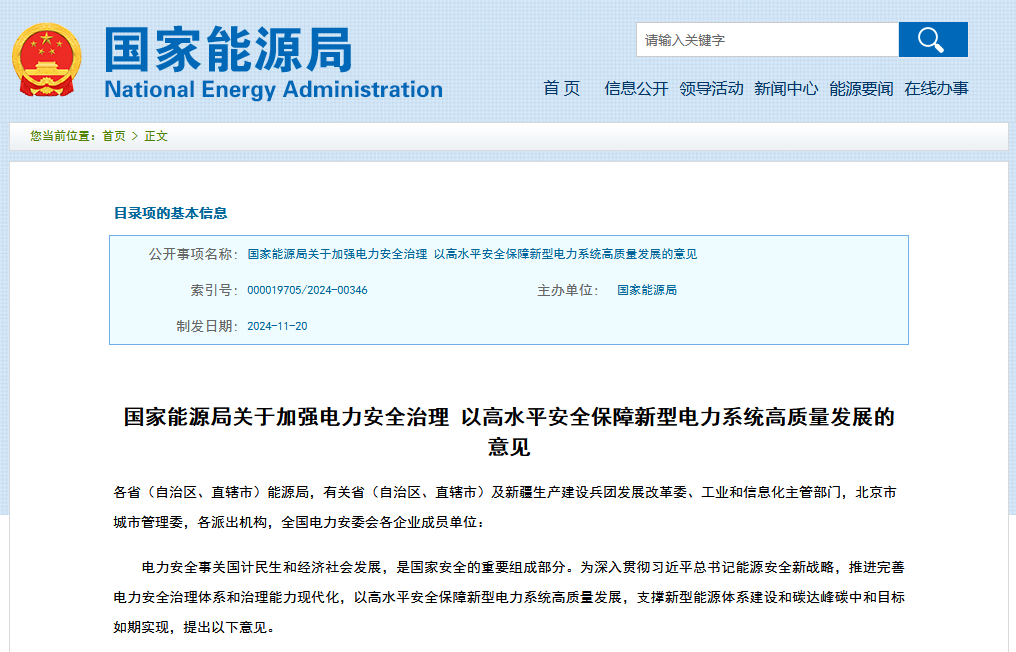Focus the keyword search input box

(x=766, y=40)
